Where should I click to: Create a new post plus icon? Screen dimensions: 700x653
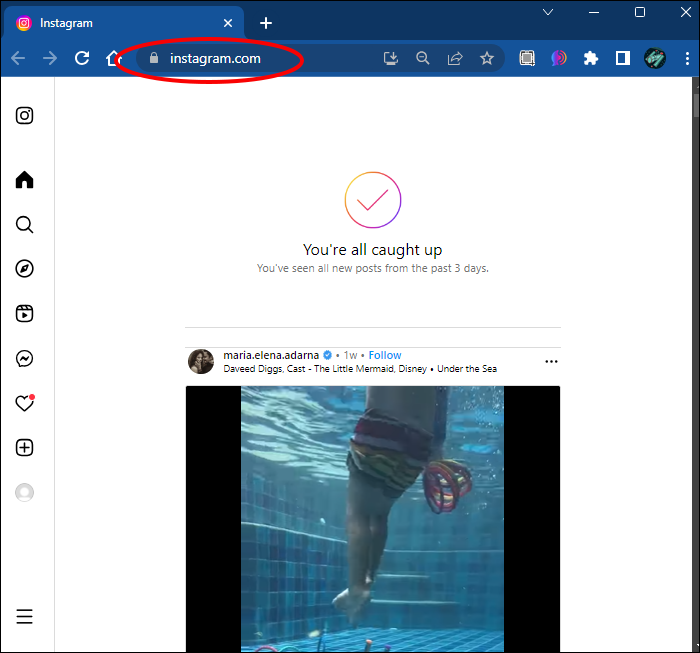[24, 448]
